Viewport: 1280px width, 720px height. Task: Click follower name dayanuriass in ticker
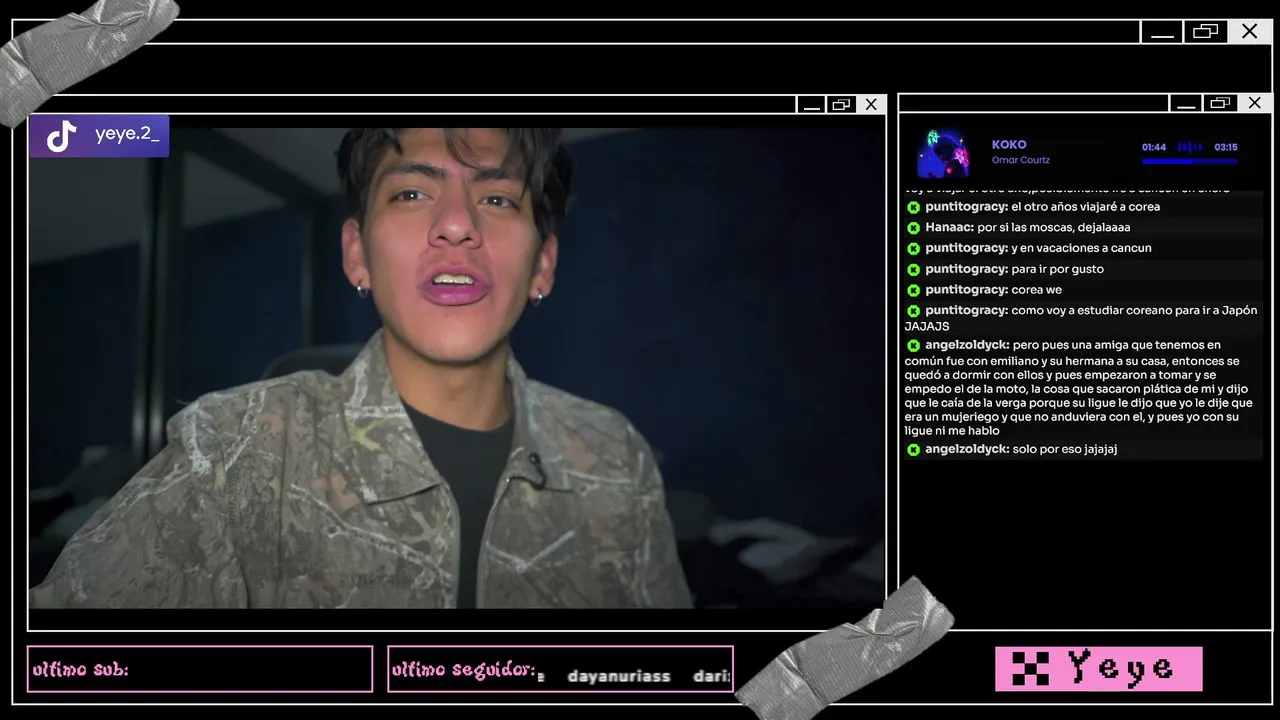(619, 677)
